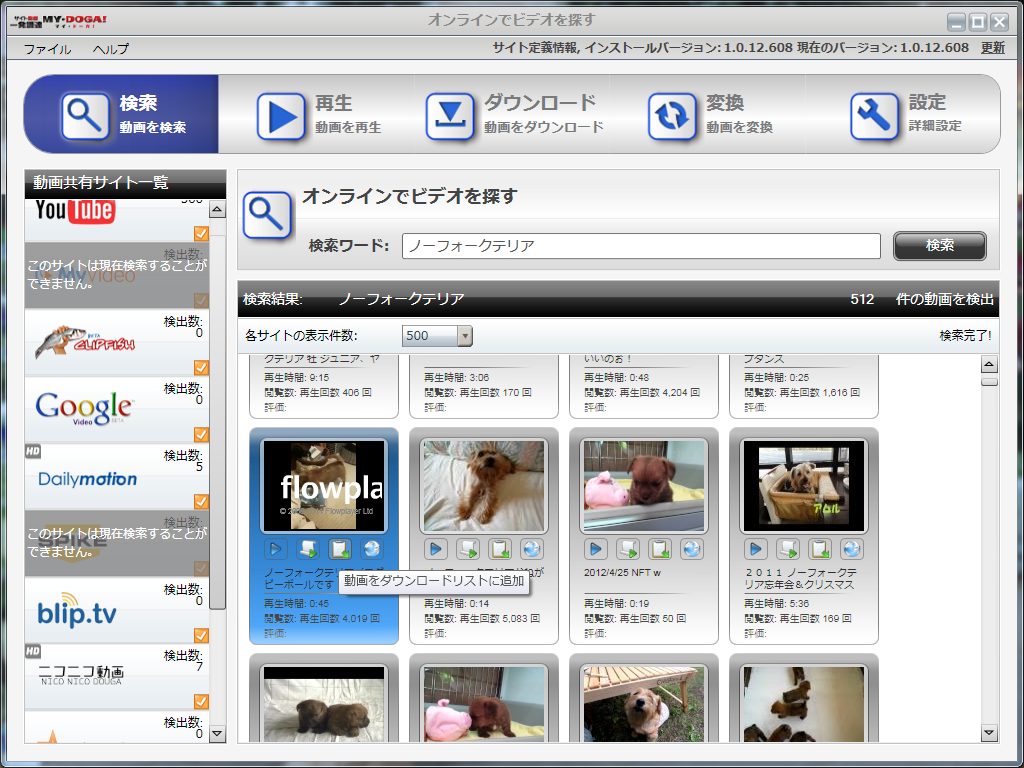Screen dimensions: 1024x768
Task: Open the 0:45 video in web browser
Action: click(x=372, y=549)
